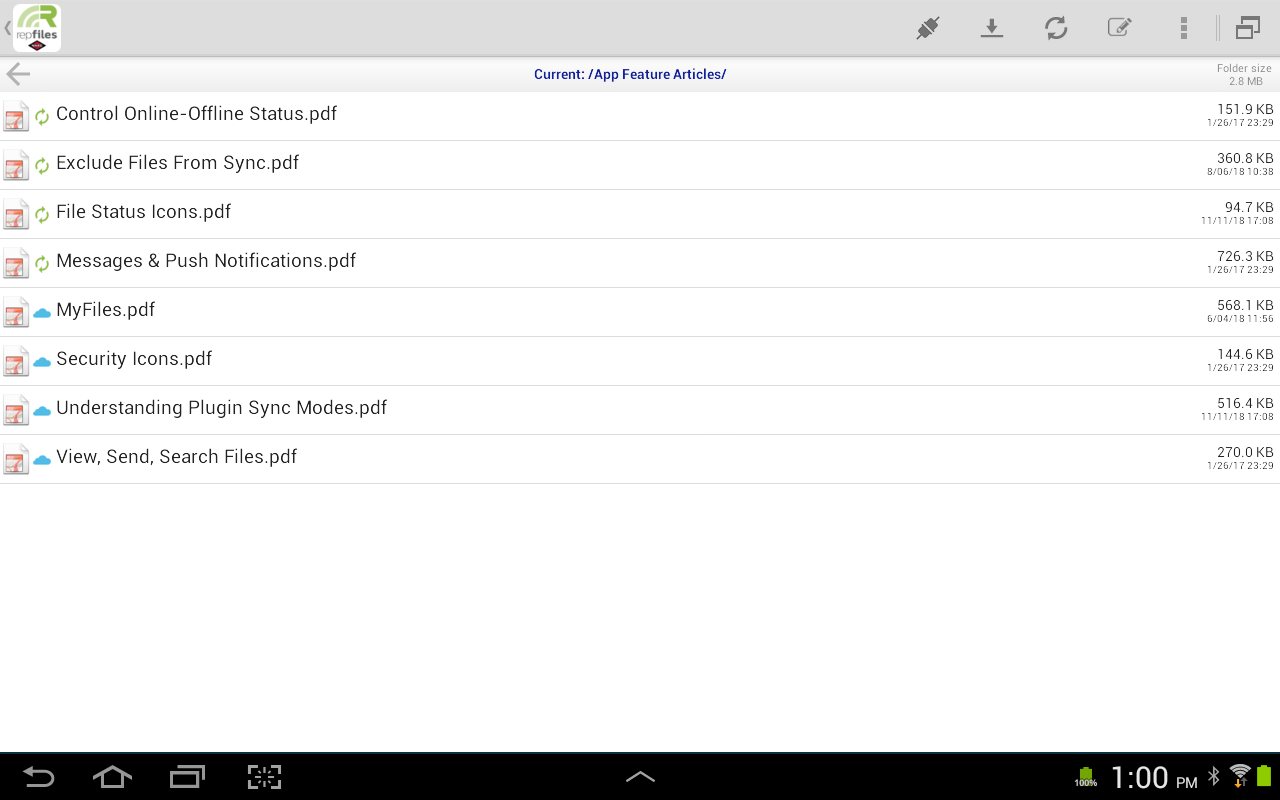Tap the multi-window icon at top right
Screen dimensions: 1280x800
[x=1247, y=28]
